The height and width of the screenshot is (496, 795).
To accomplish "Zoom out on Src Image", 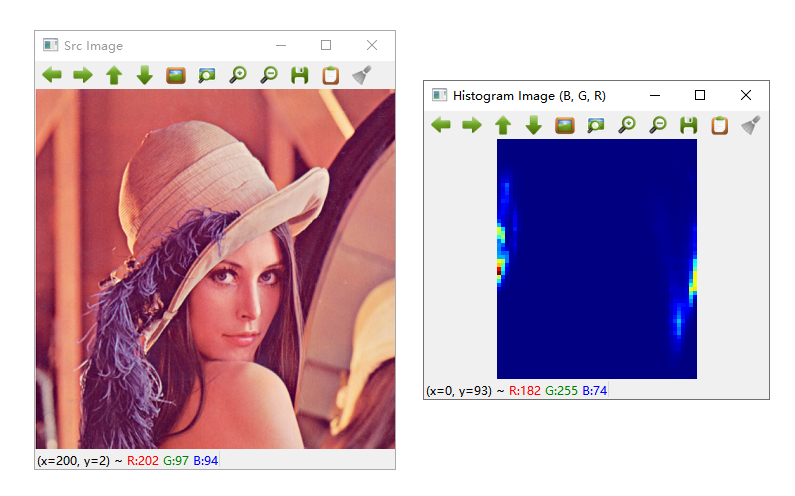I will (x=269, y=75).
